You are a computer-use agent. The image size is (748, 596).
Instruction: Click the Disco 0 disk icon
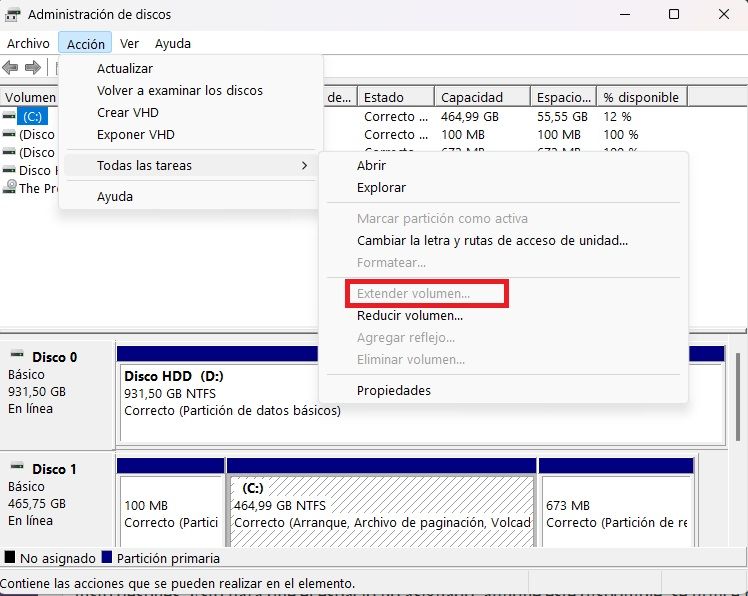point(17,354)
